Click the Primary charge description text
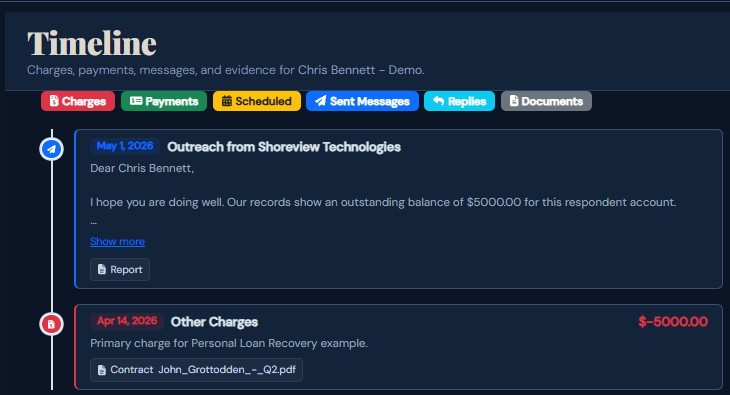Screen dimensions: 730x395 click(x=229, y=343)
